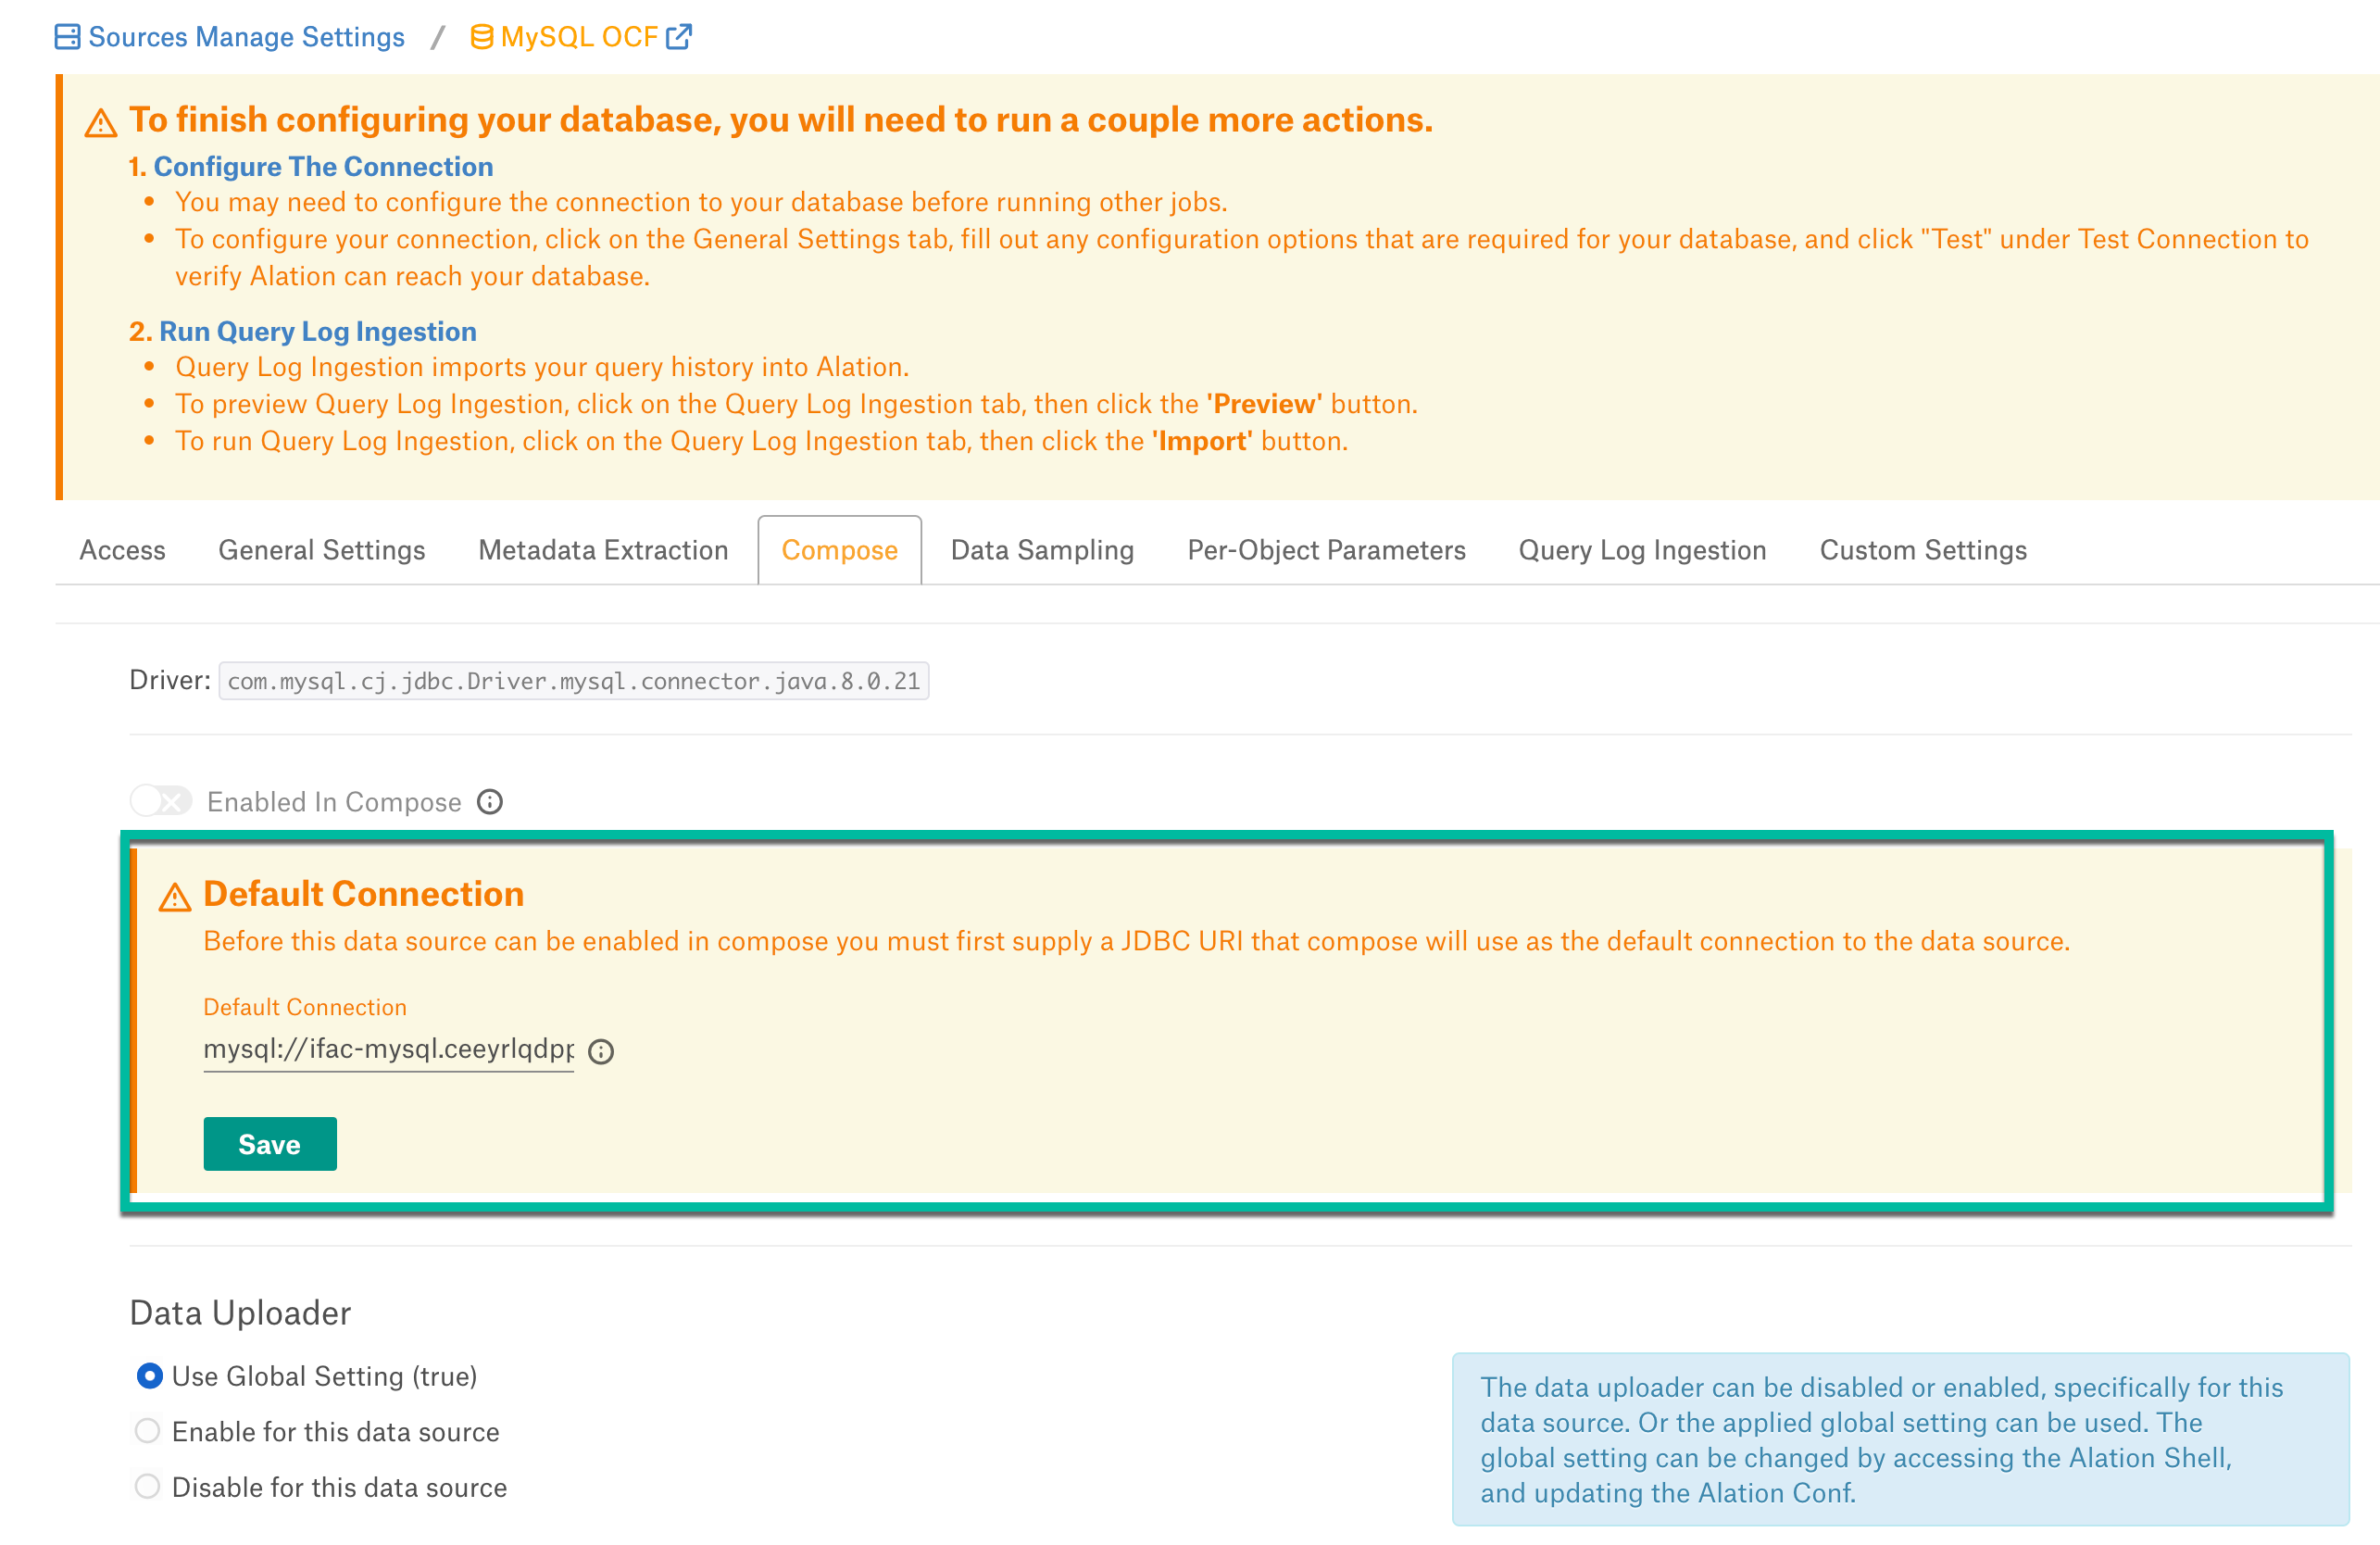Viewport: 2380px width, 1545px height.
Task: Click the 'Import' bold text
Action: pyautogui.click(x=1202, y=441)
